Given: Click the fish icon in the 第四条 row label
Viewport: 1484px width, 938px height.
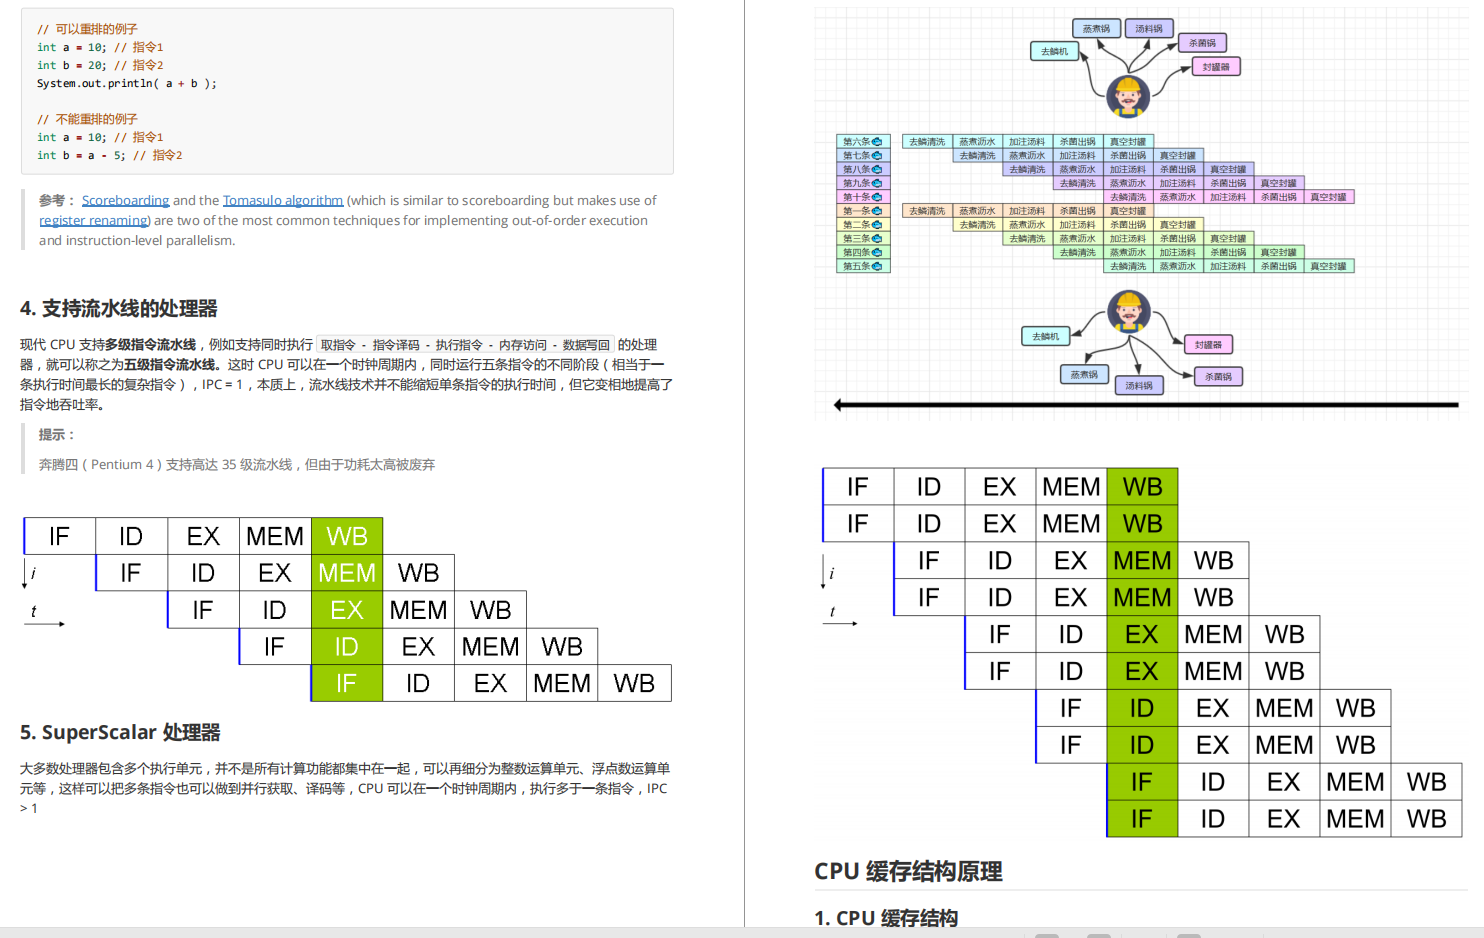Looking at the screenshot, I should point(877,253).
